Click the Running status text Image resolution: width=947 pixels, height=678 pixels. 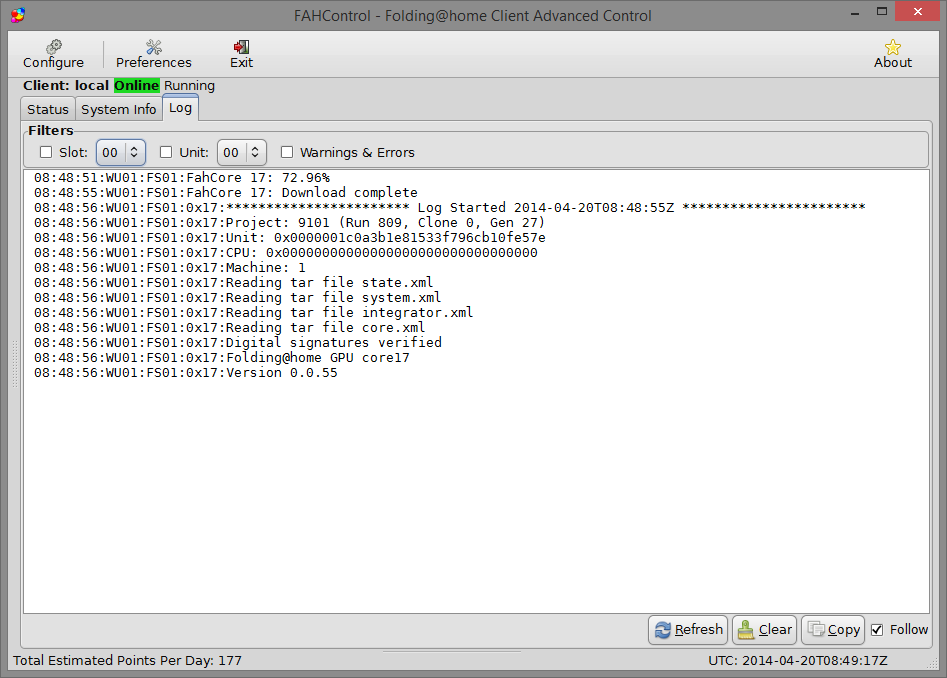(x=189, y=86)
